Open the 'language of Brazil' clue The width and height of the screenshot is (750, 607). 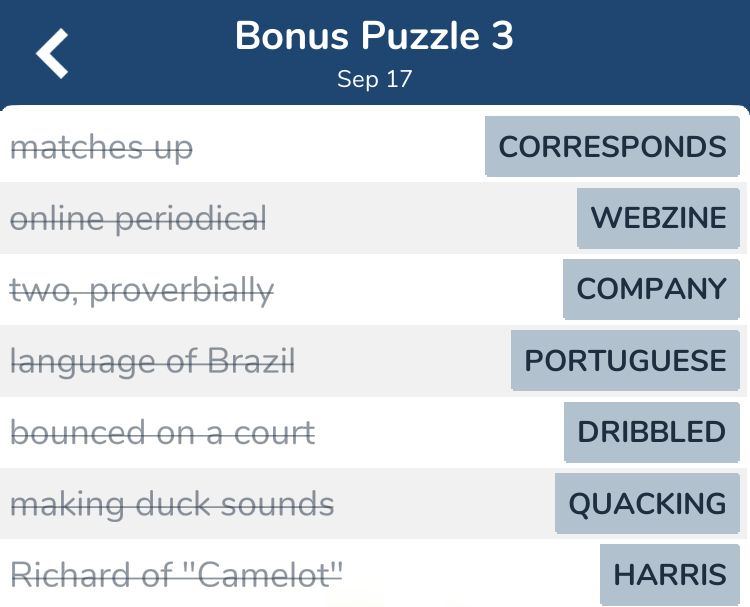152,361
